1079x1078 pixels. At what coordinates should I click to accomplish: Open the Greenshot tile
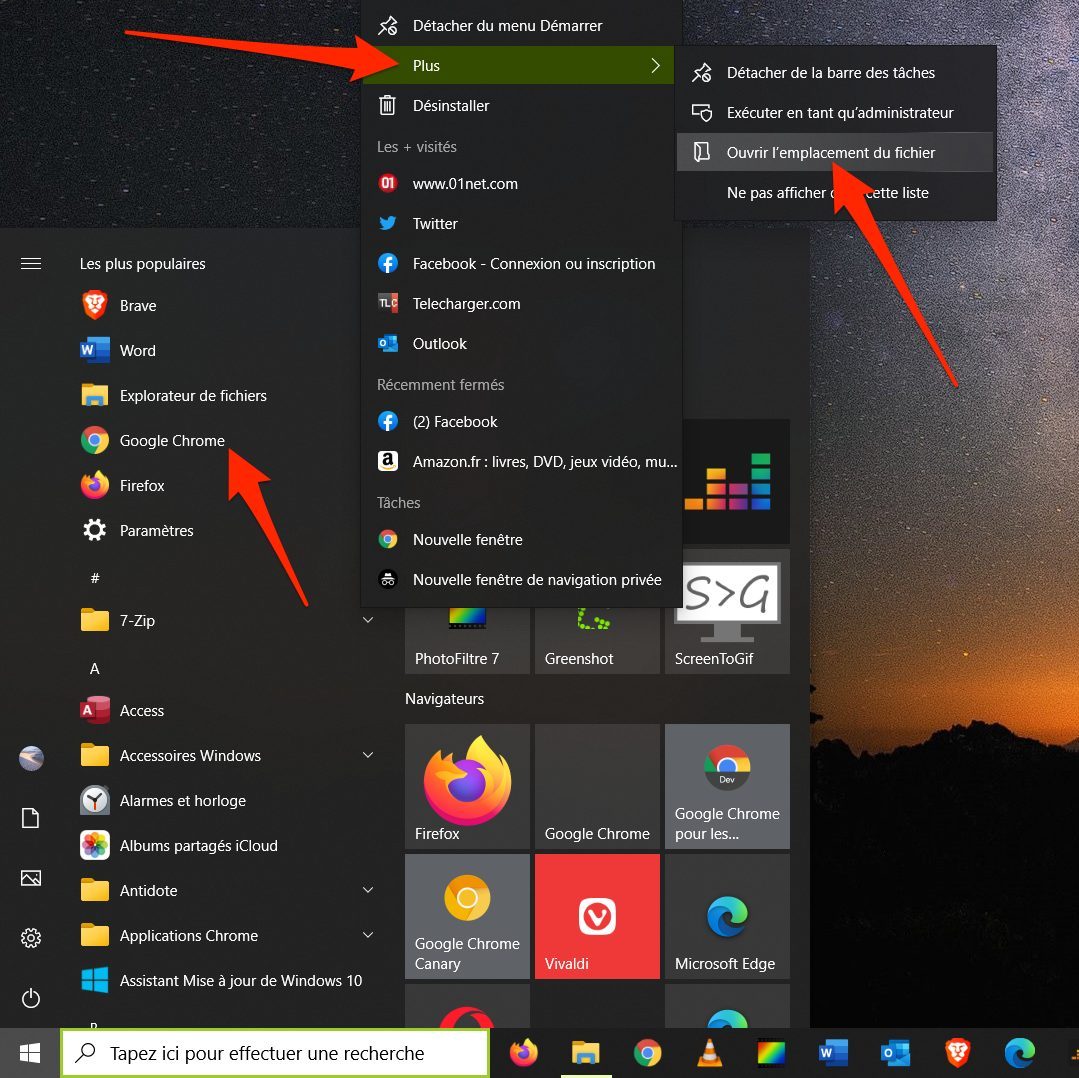[597, 640]
